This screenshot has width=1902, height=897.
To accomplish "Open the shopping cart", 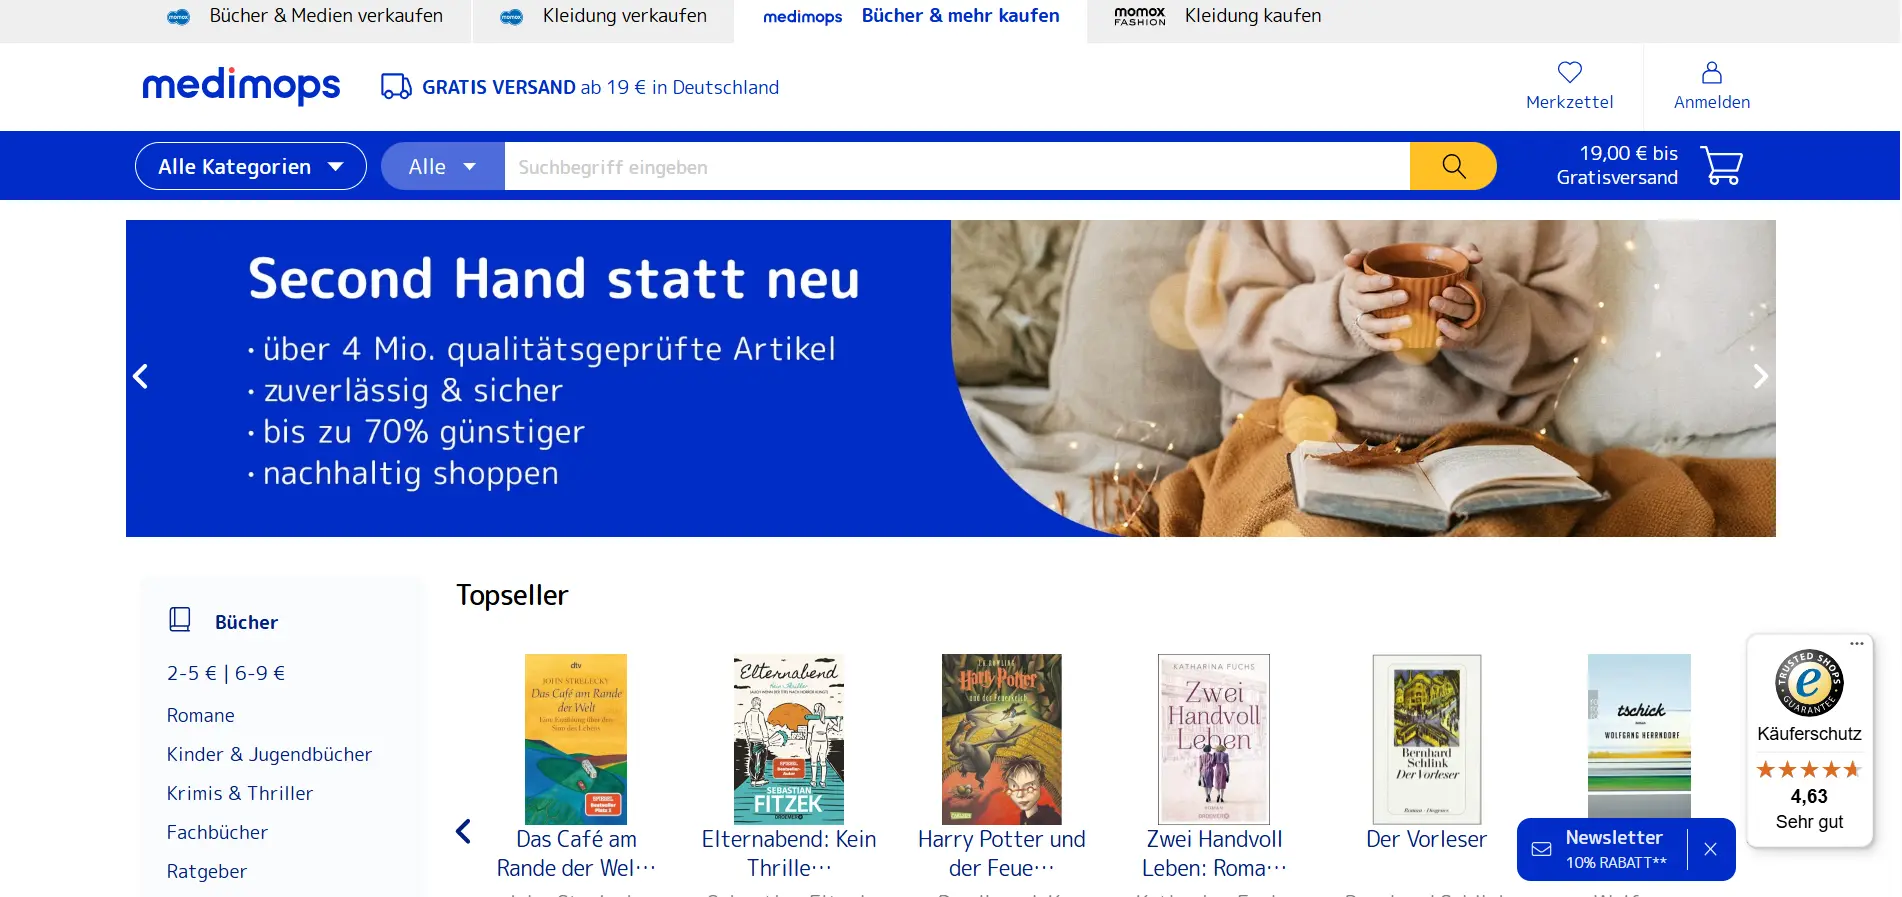I will [1721, 166].
